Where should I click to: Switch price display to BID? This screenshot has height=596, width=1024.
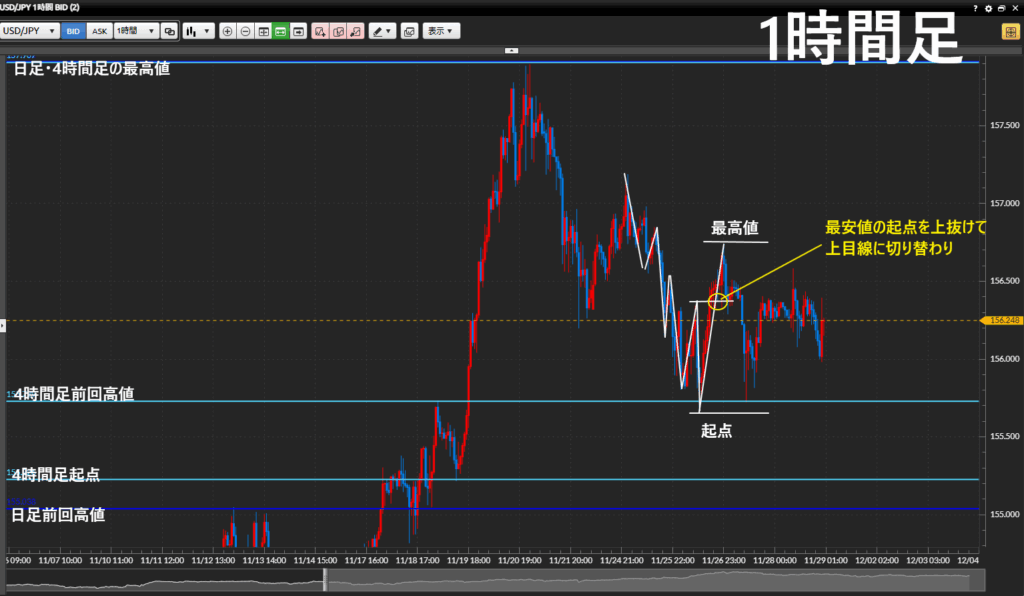click(x=72, y=31)
